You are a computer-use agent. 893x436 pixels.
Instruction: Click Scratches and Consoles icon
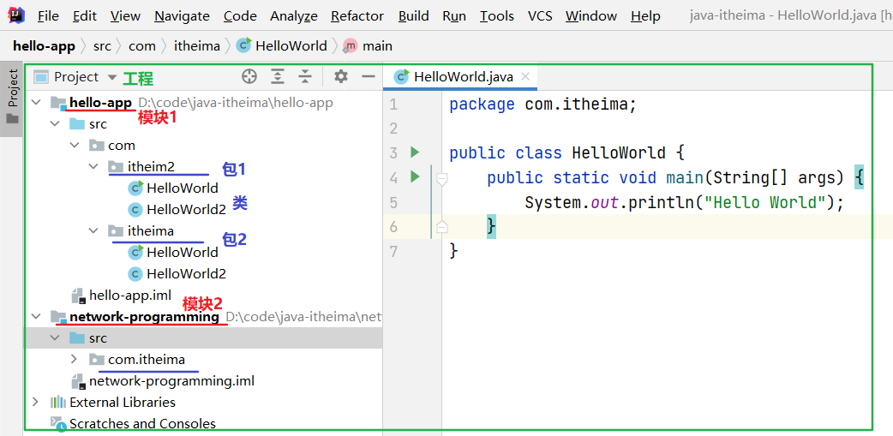point(58,423)
